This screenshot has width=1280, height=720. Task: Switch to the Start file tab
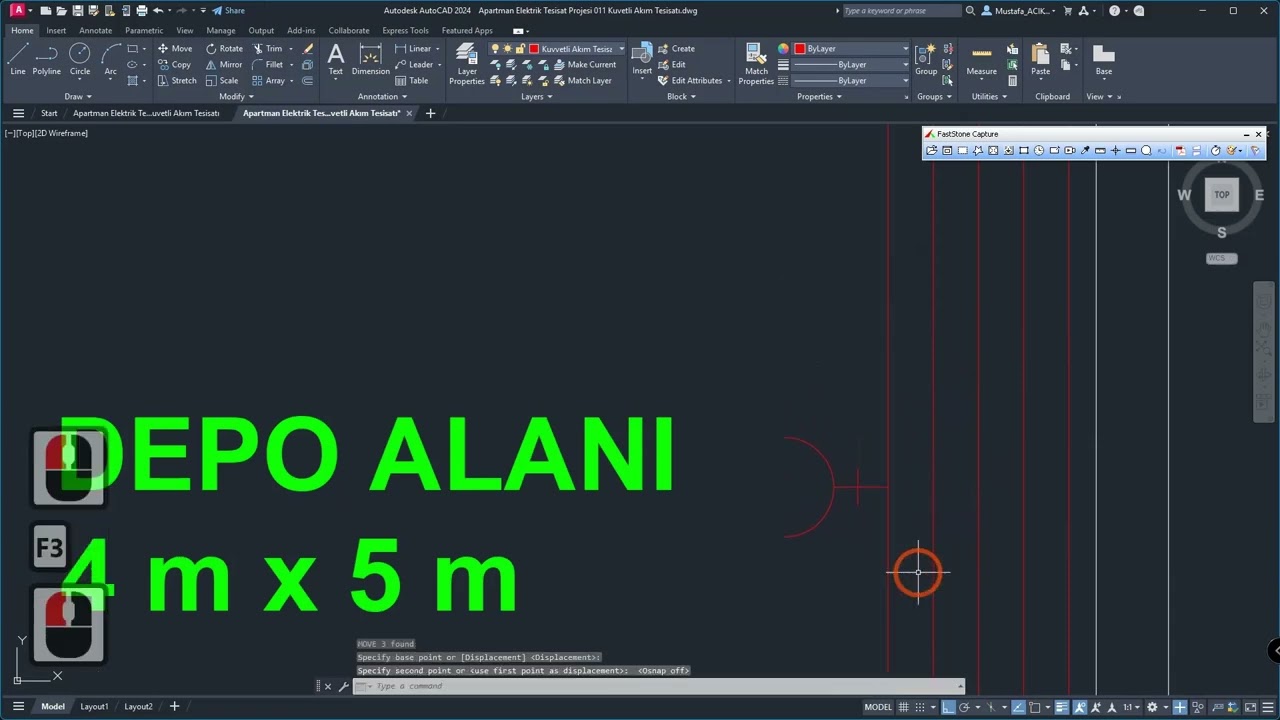(49, 113)
